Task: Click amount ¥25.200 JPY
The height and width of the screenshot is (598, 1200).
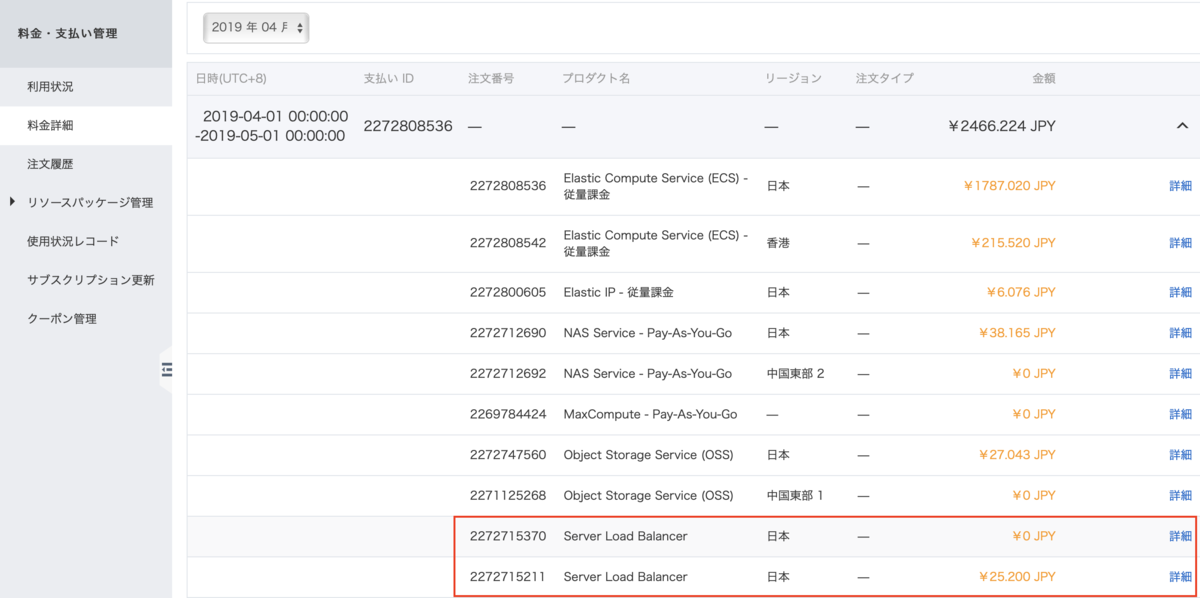Action: (x=1018, y=577)
